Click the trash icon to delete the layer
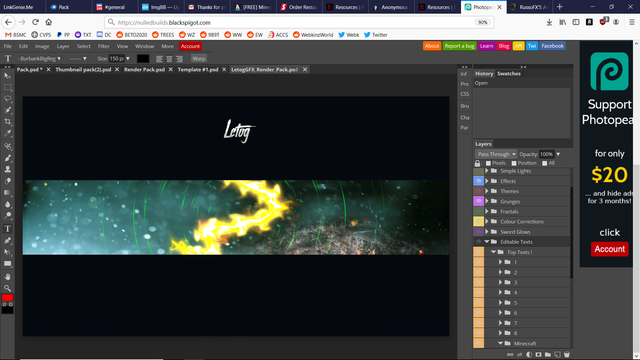 [567, 355]
